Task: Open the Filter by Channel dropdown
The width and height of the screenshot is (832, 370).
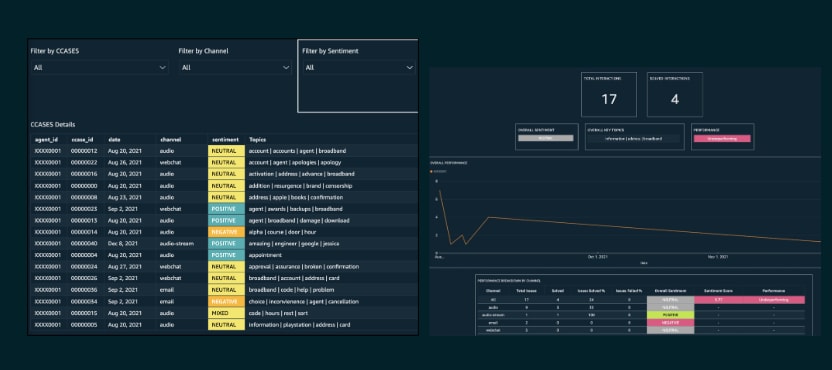Action: pyautogui.click(x=235, y=67)
